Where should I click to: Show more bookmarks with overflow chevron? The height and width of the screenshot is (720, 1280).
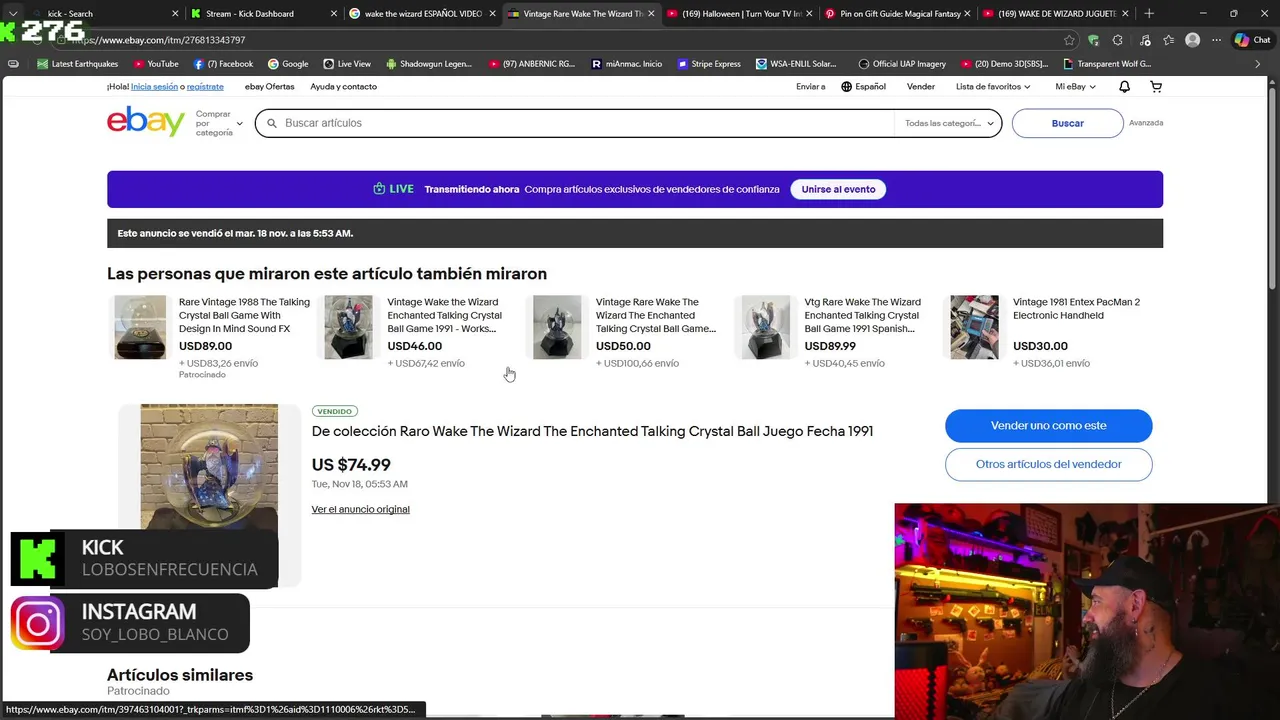[1258, 64]
